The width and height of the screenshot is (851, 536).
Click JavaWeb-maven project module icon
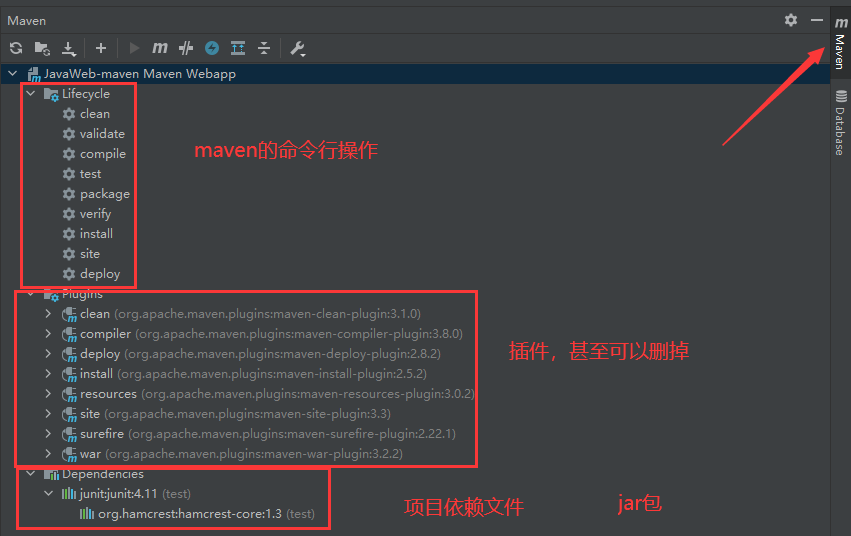tap(34, 74)
